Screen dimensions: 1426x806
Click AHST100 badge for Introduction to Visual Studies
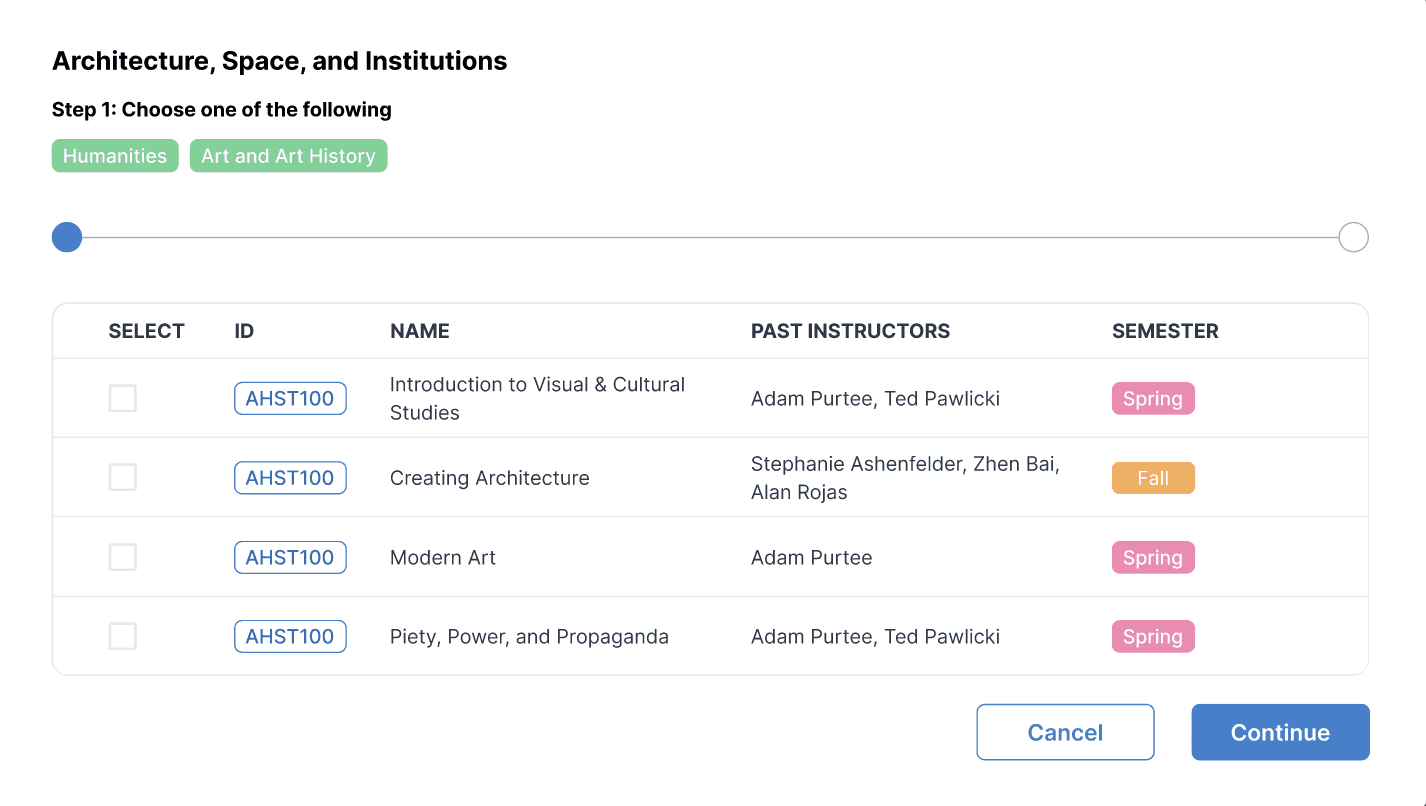coord(290,398)
